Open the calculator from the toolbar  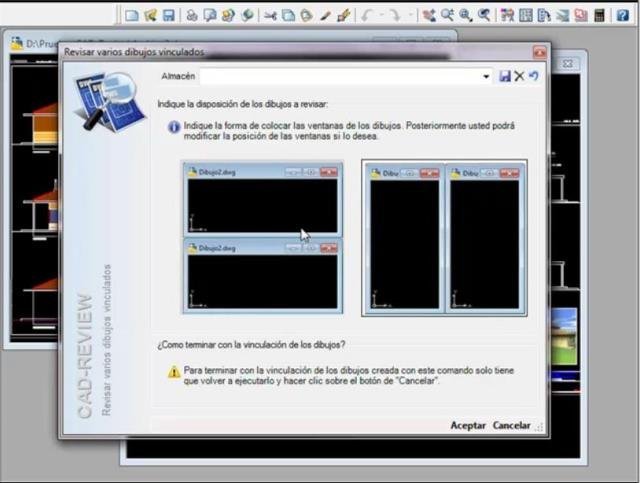click(x=599, y=16)
